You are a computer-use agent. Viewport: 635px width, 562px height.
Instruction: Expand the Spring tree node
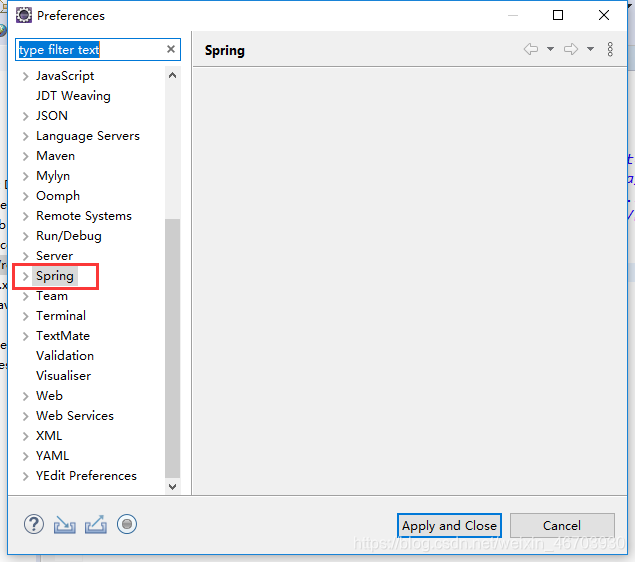pyautogui.click(x=26, y=276)
